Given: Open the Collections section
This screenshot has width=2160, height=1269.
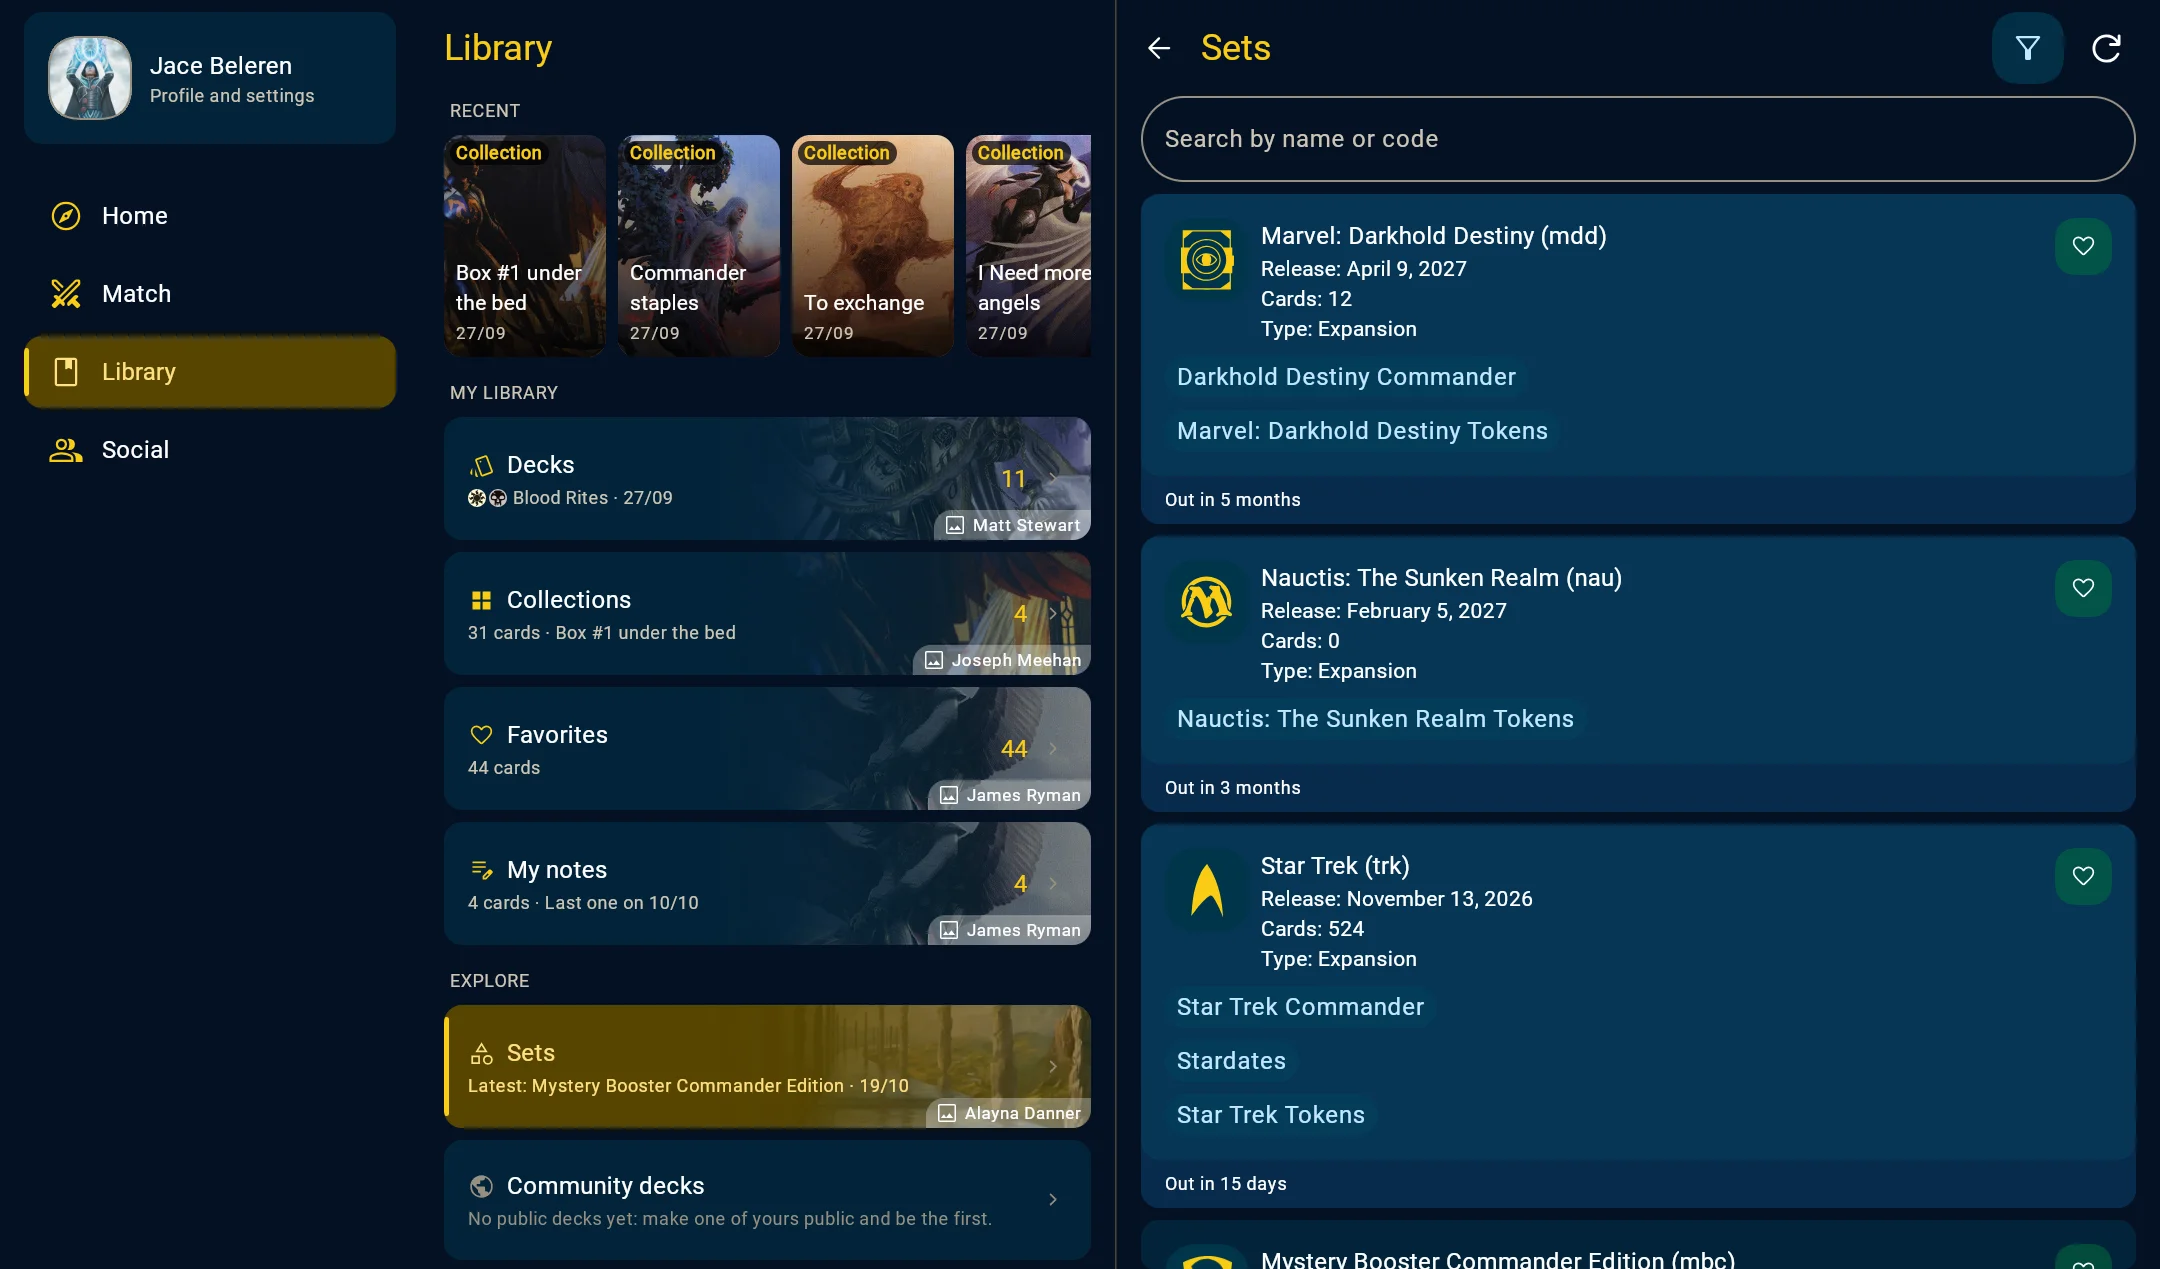Looking at the screenshot, I should click(767, 614).
